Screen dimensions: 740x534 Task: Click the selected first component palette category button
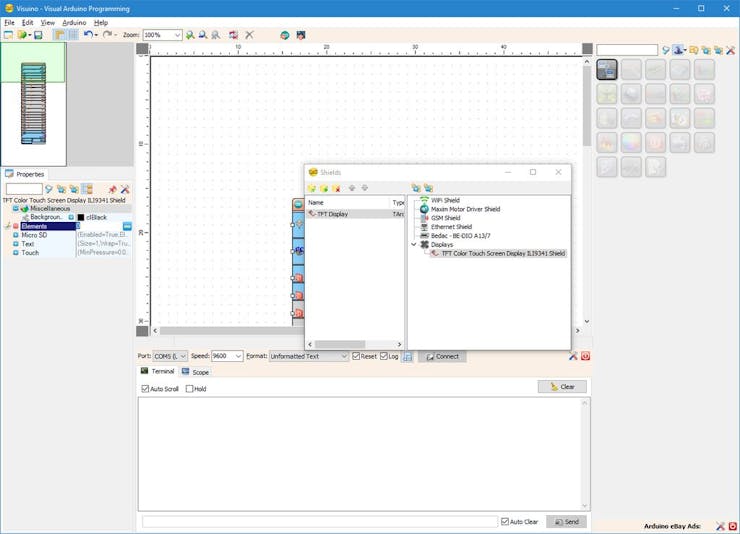[607, 69]
